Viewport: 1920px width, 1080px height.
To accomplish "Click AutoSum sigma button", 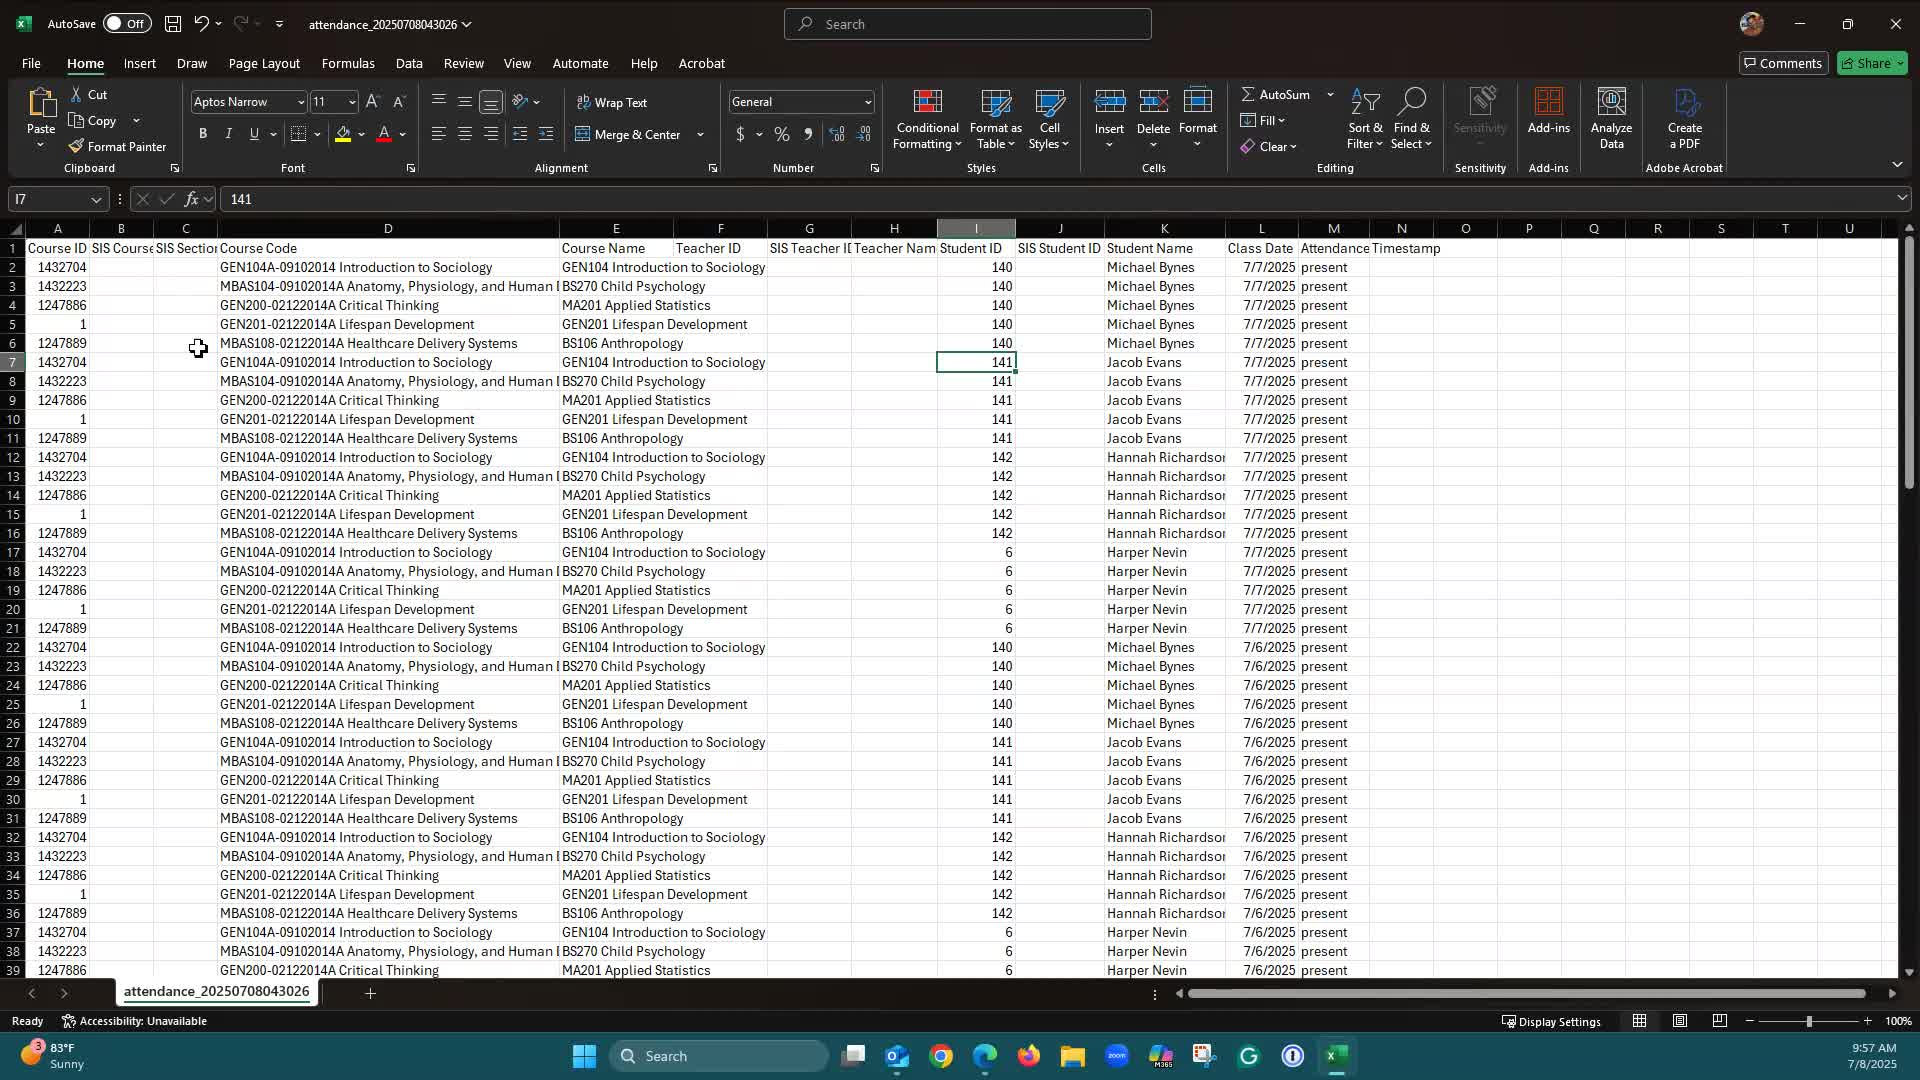I will click(x=1275, y=94).
